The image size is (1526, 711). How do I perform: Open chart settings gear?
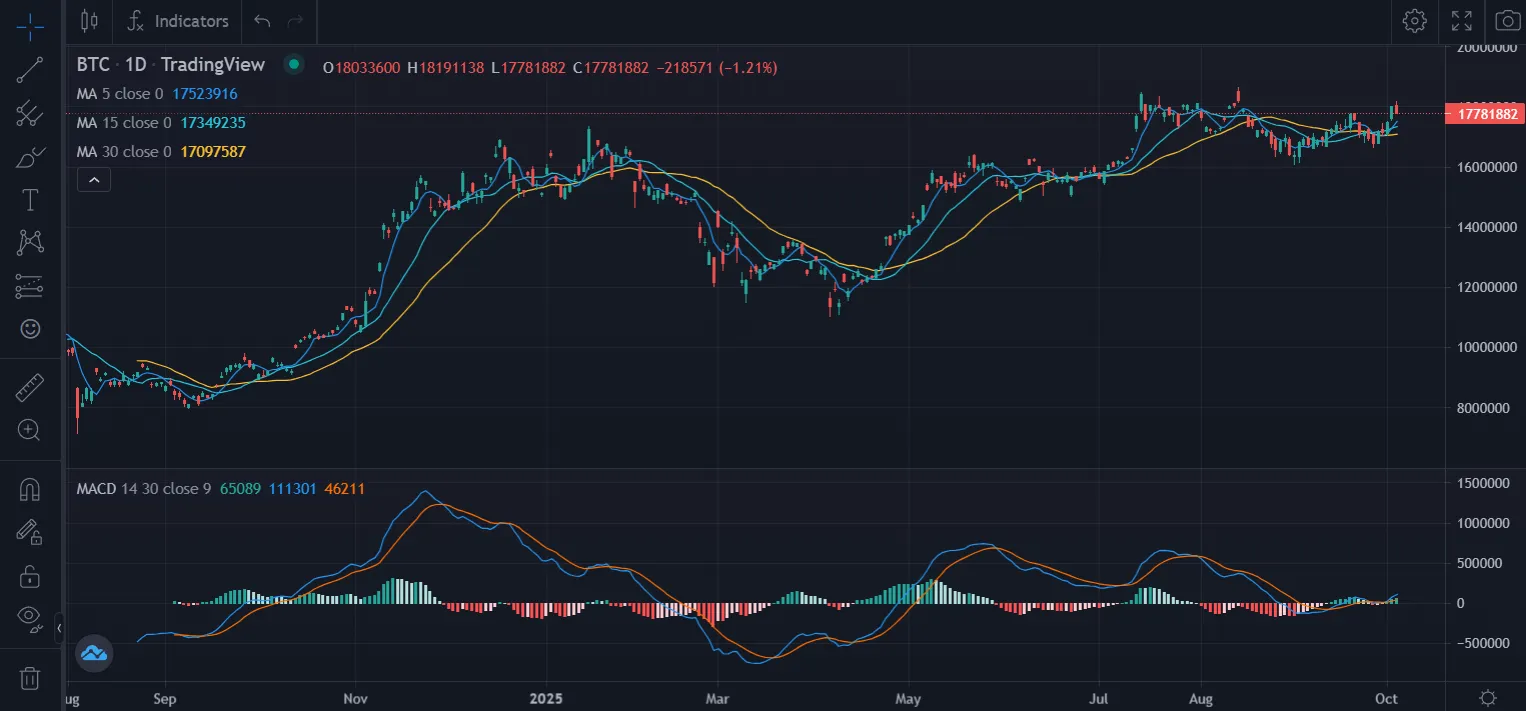(1413, 21)
